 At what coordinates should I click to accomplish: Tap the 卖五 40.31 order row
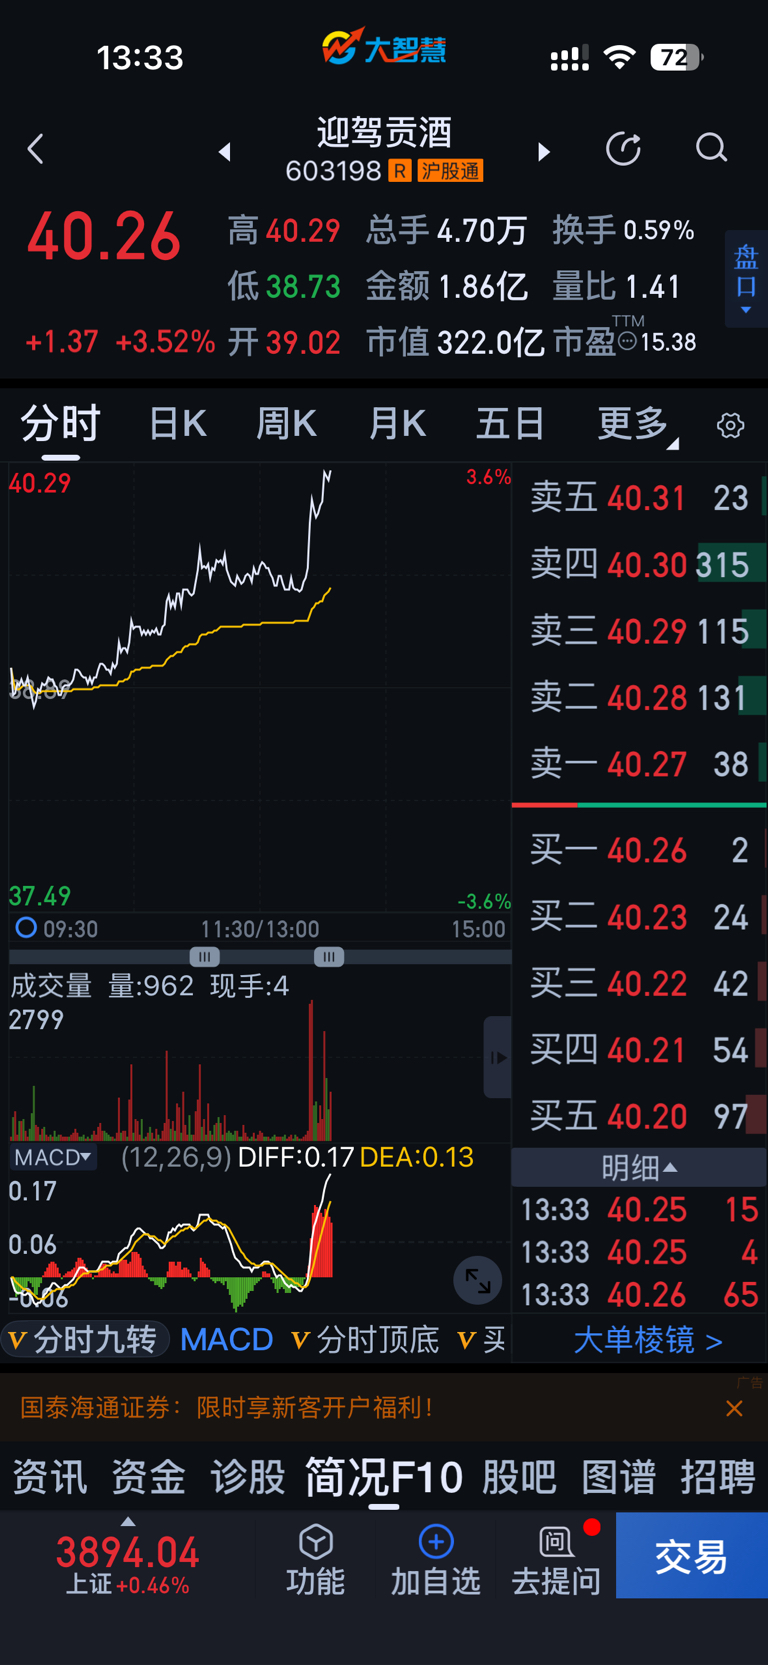[x=639, y=497]
